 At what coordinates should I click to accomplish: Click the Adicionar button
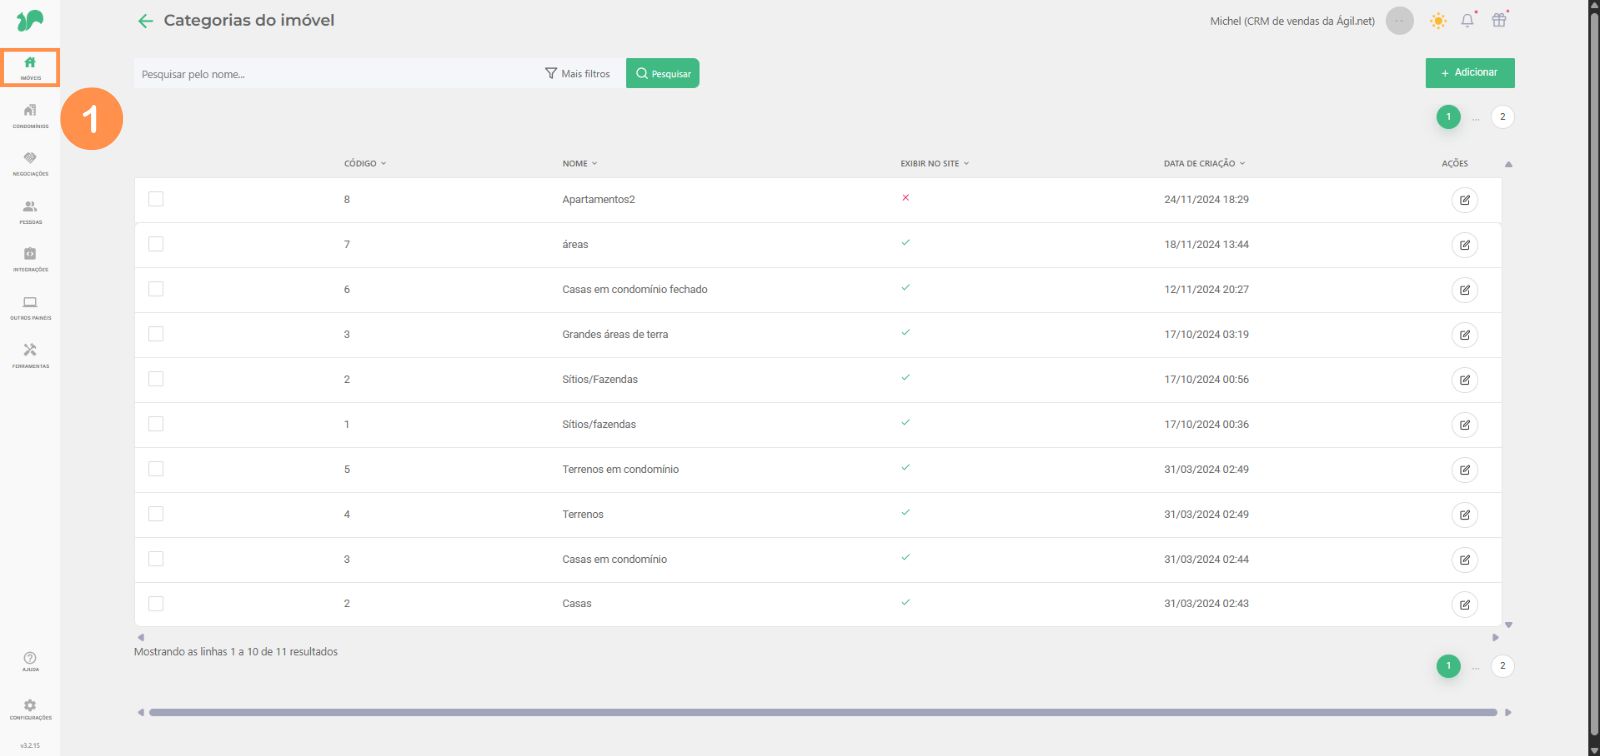[1469, 73]
